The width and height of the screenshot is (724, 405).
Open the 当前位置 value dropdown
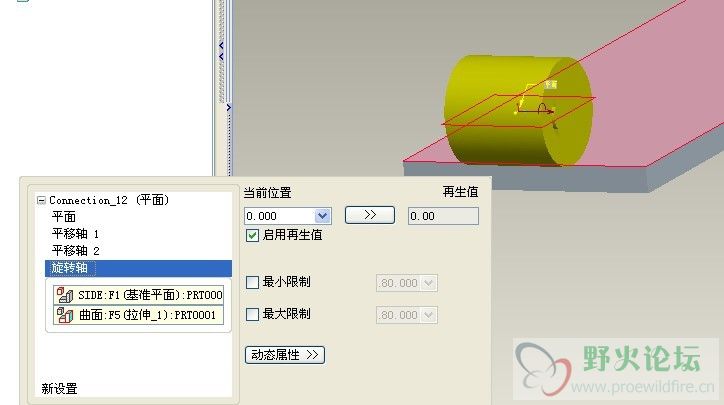(322, 216)
